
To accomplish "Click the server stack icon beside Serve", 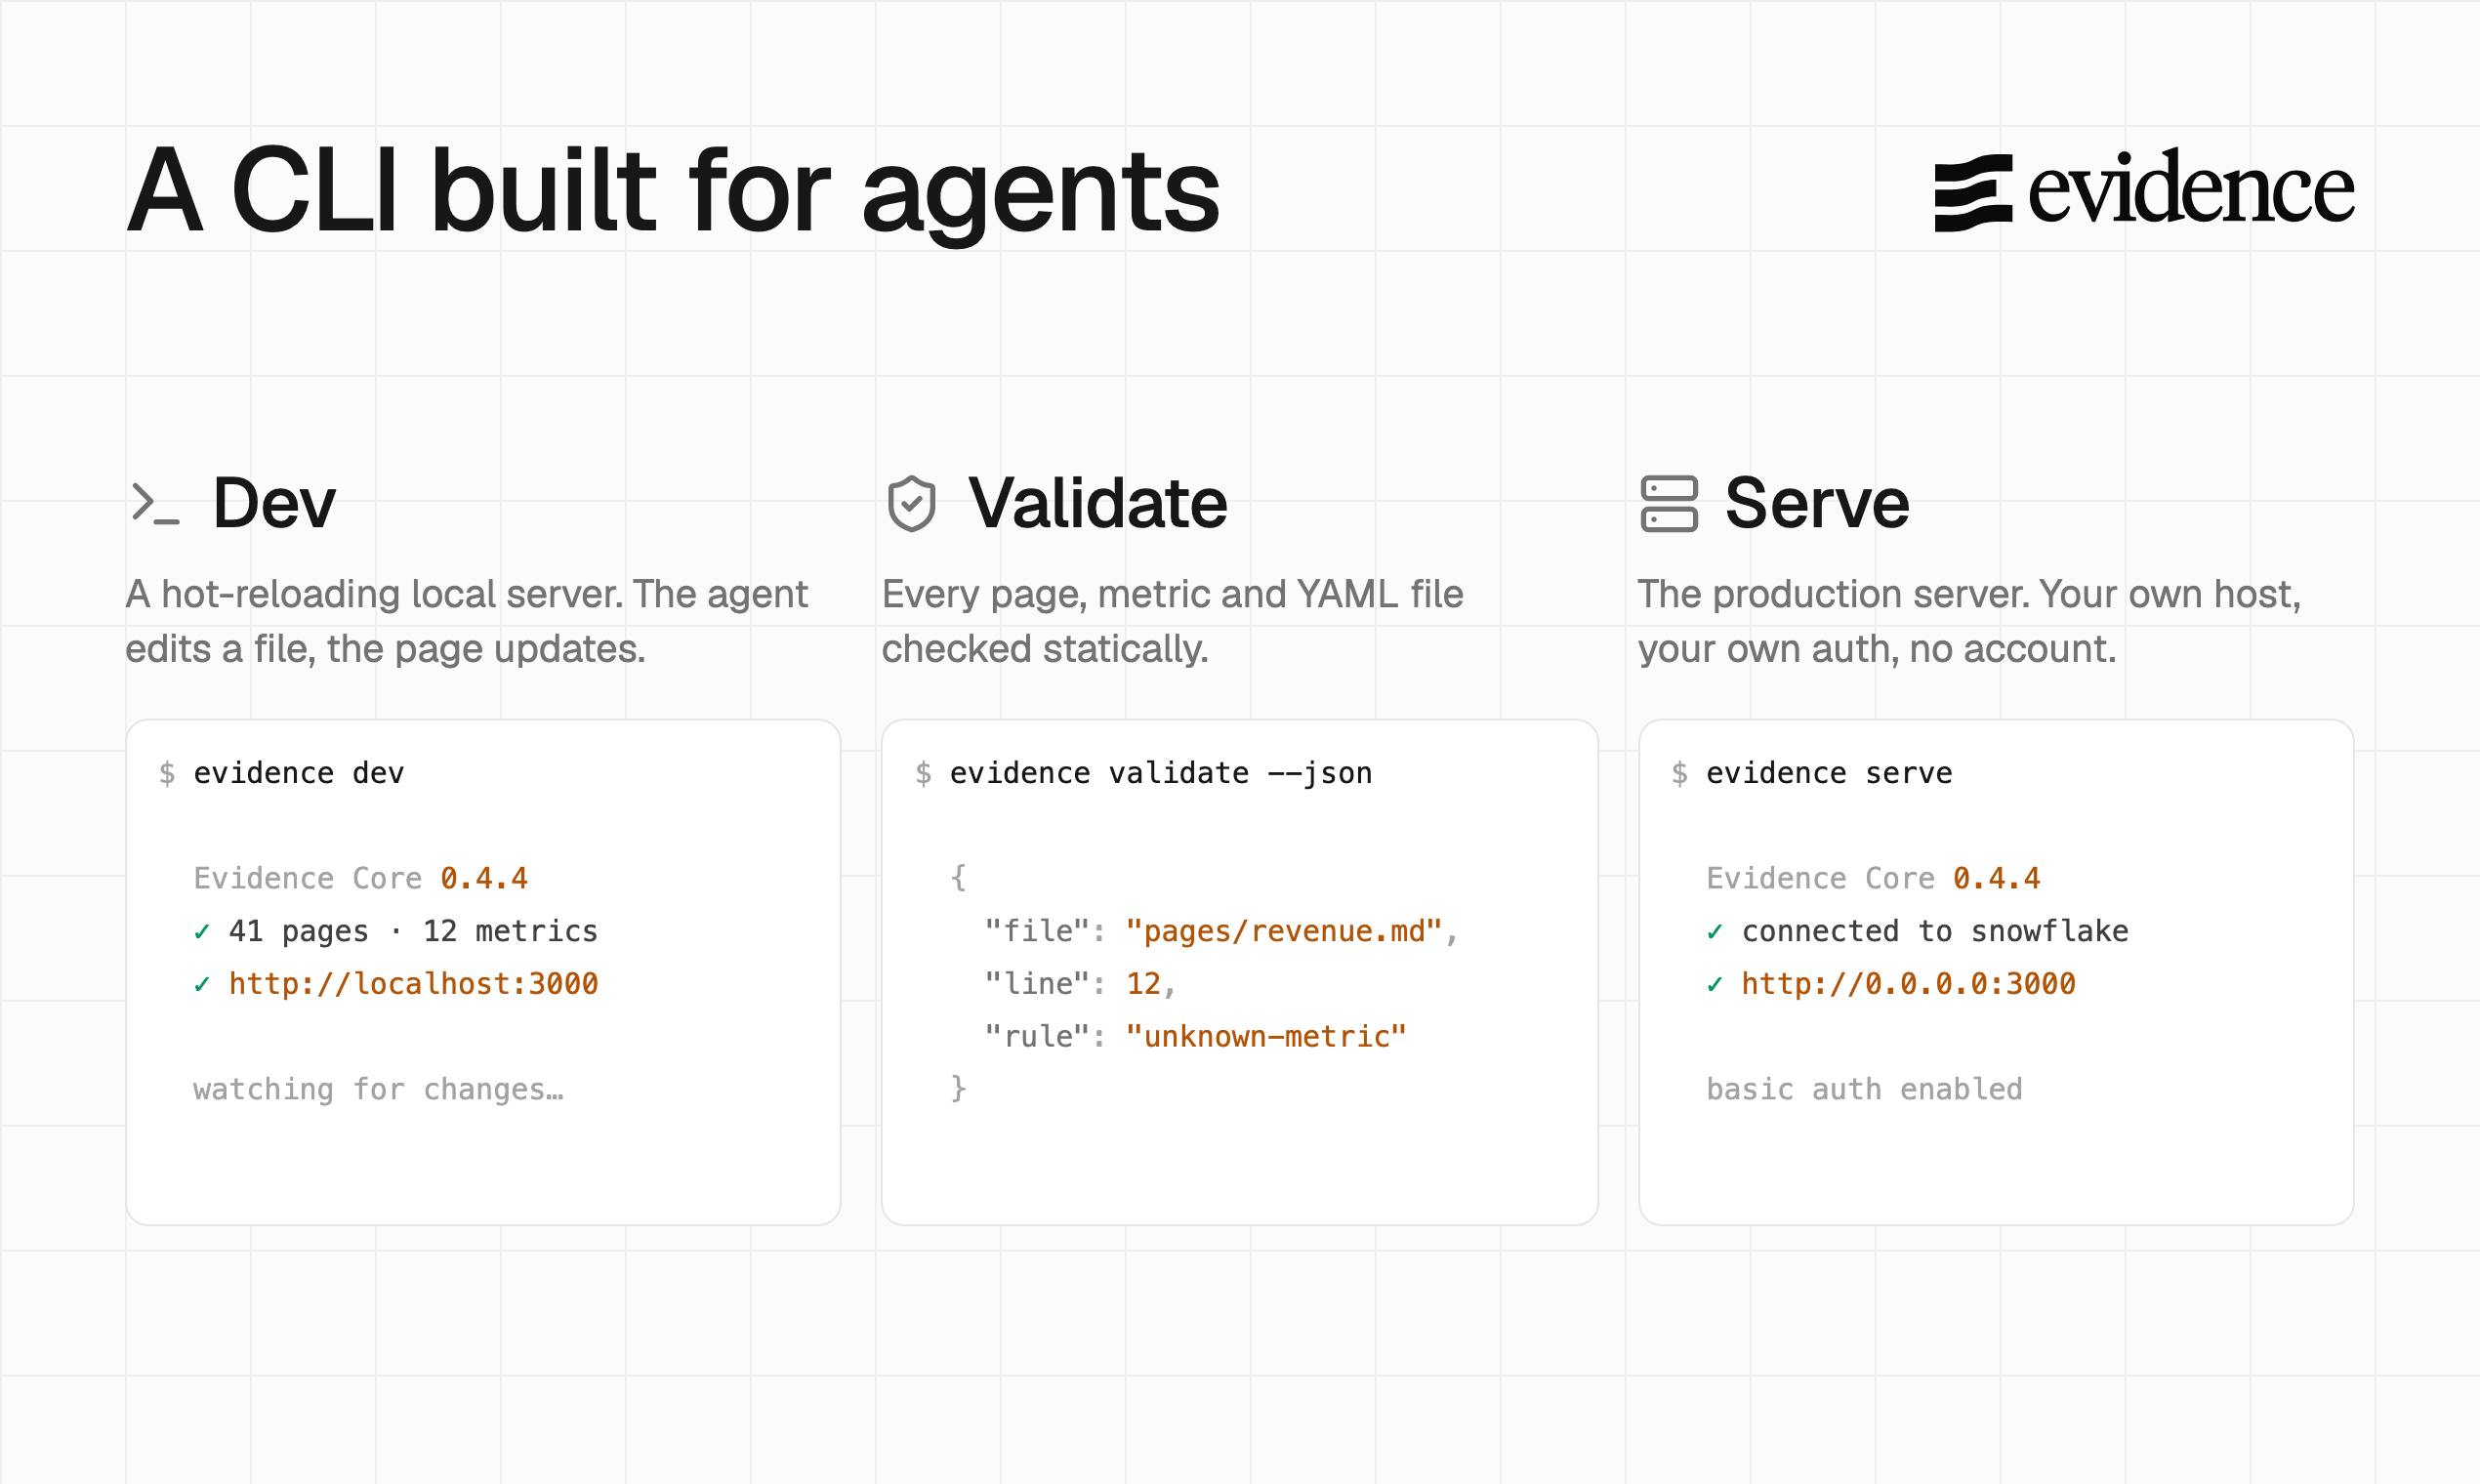I will coord(1669,504).
